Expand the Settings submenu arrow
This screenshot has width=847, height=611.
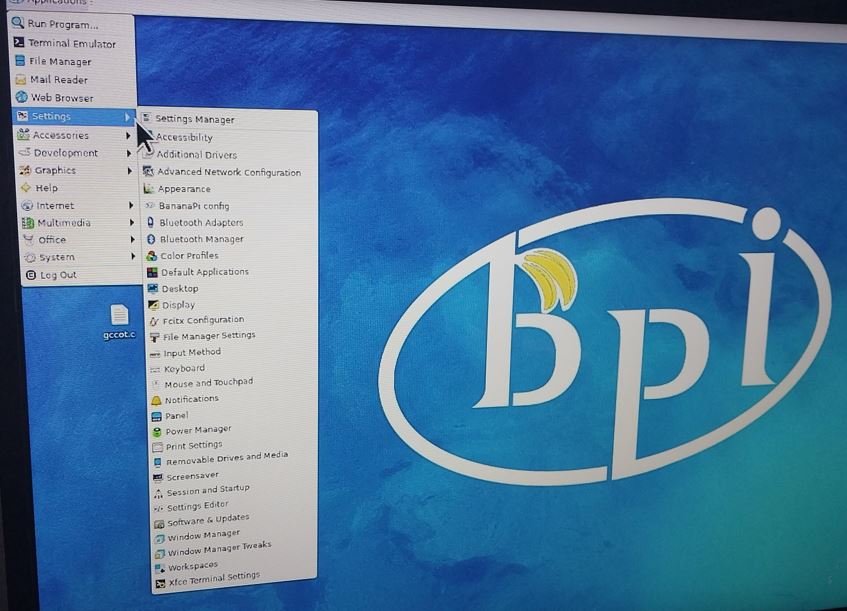(x=127, y=117)
